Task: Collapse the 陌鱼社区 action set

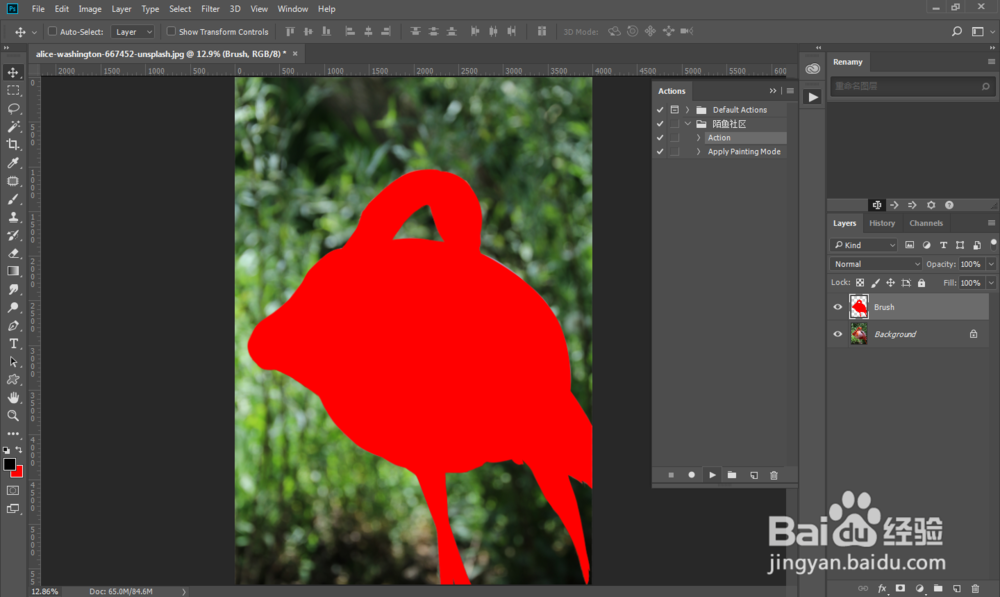Action: click(x=688, y=124)
